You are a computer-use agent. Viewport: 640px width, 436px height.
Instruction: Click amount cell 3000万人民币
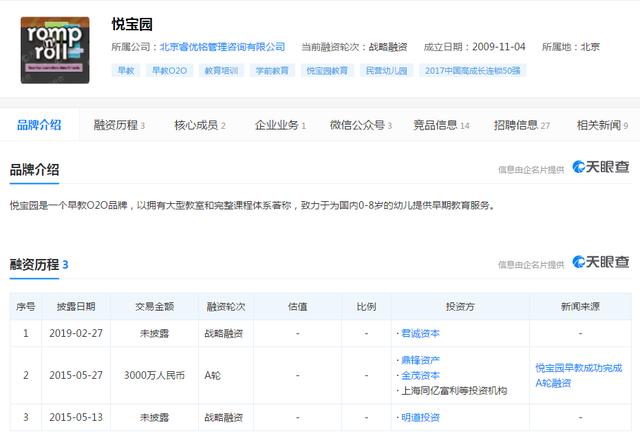pyautogui.click(x=154, y=376)
